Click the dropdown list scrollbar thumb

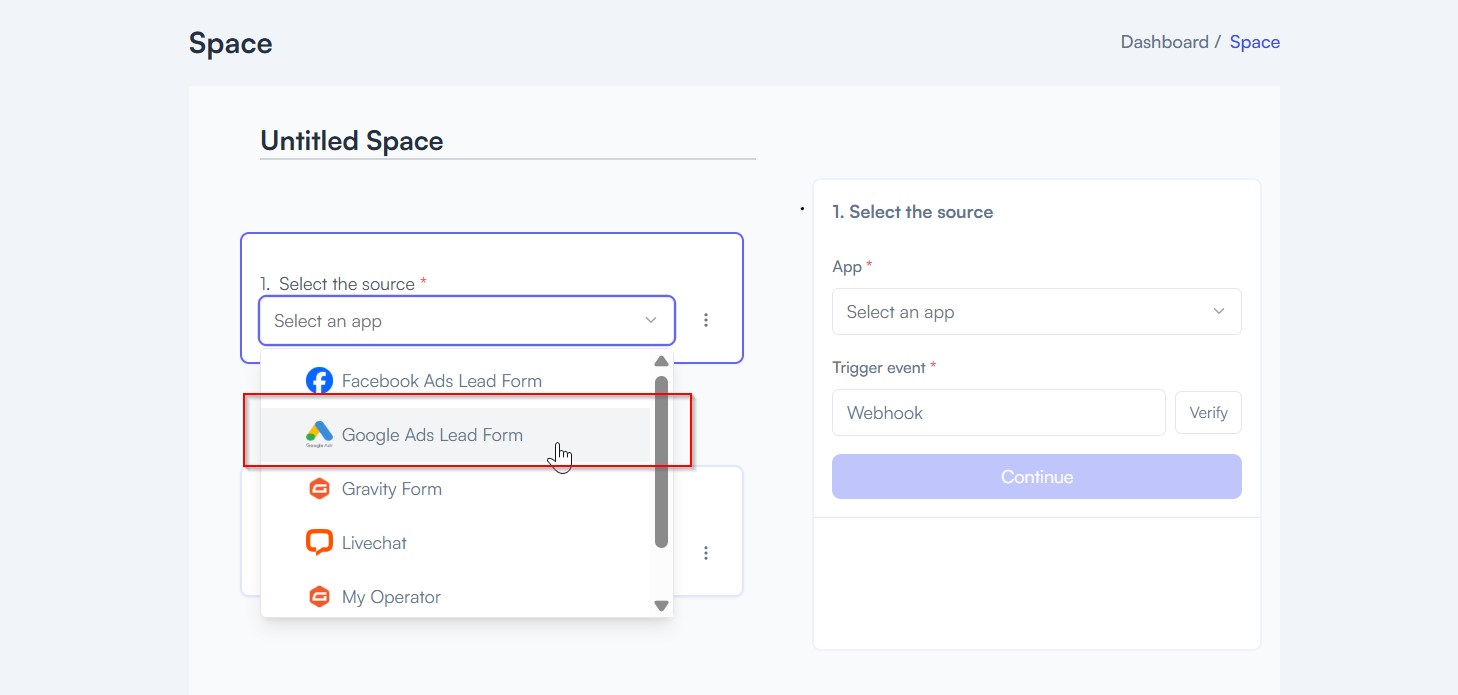(x=661, y=462)
